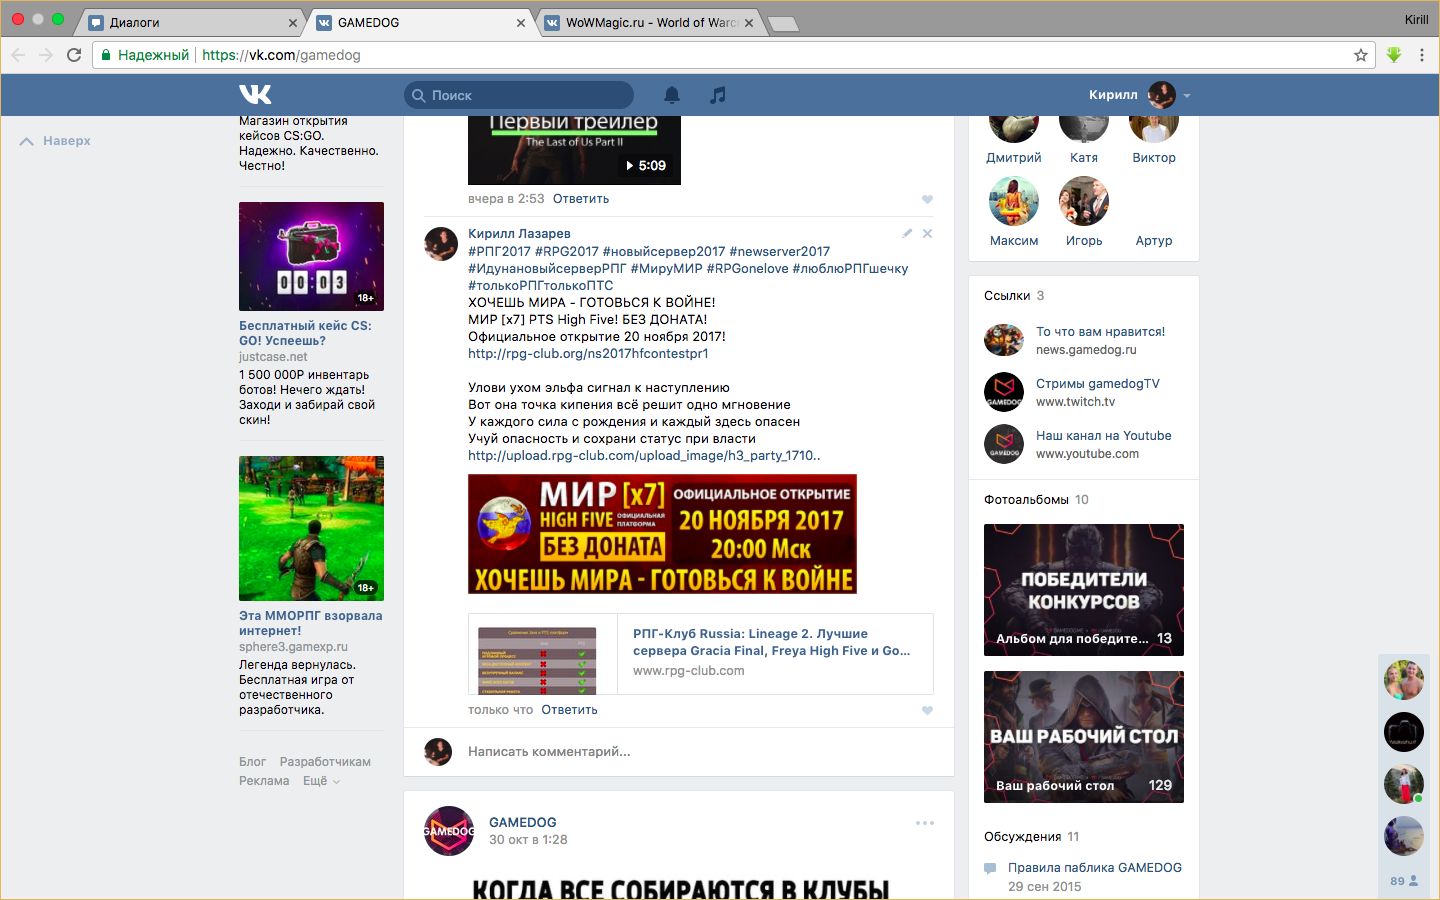The width and height of the screenshot is (1440, 900).
Task: Delete Кирилл Лазарев's comment with X icon
Action: tap(927, 233)
